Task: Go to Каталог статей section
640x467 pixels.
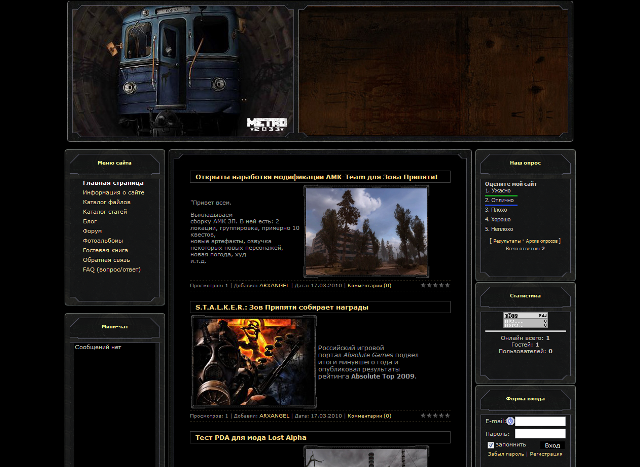Action: click(104, 212)
